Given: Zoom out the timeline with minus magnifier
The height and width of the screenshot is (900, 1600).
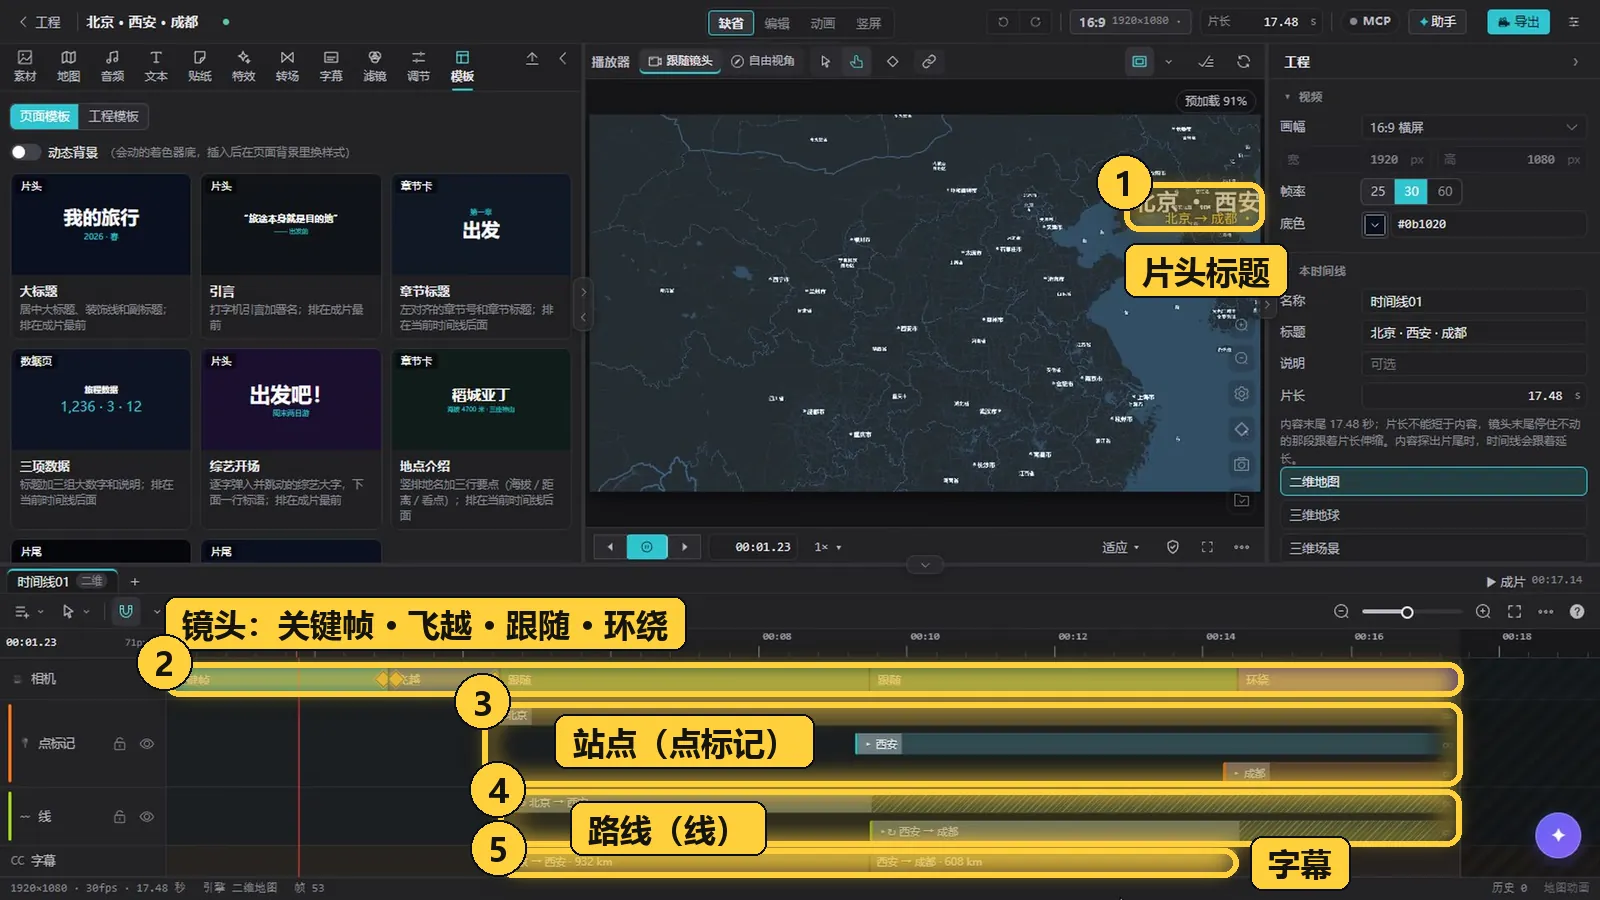Looking at the screenshot, I should coord(1341,611).
